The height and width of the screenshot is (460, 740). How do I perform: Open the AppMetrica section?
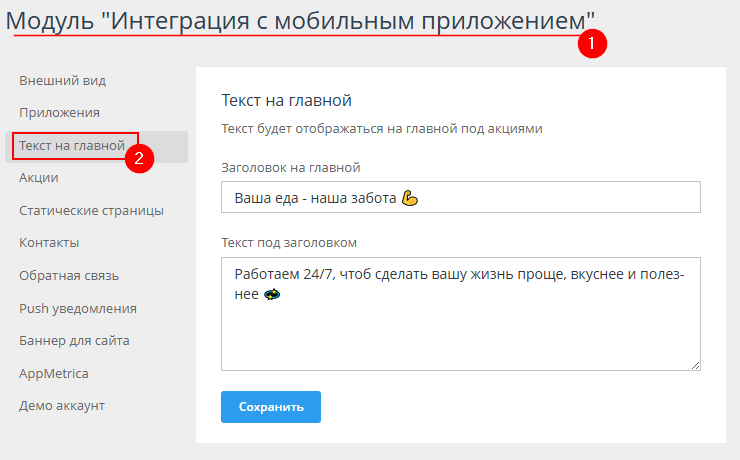click(54, 373)
